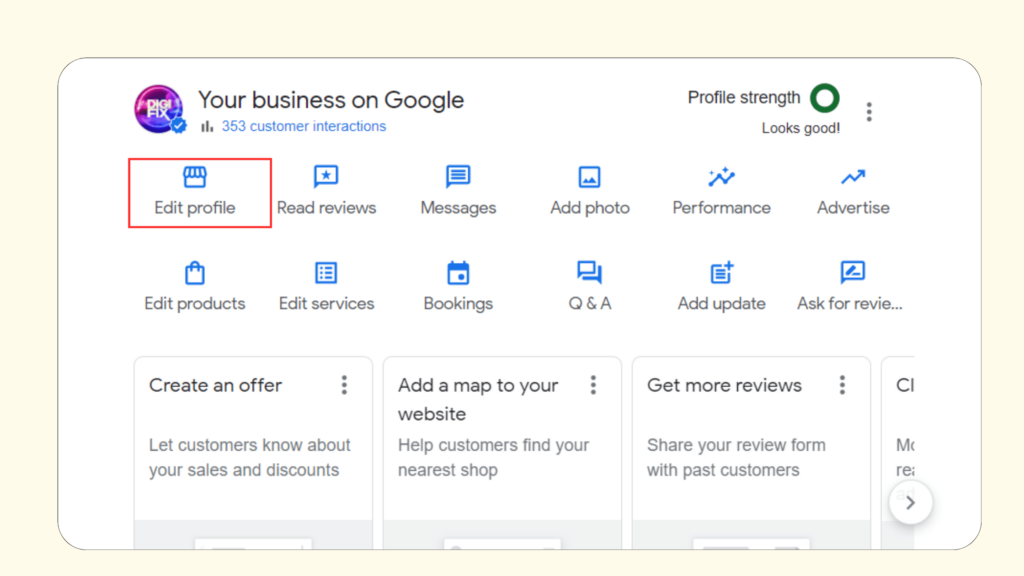
Task: Click the Get more reviews card title
Action: click(x=724, y=385)
